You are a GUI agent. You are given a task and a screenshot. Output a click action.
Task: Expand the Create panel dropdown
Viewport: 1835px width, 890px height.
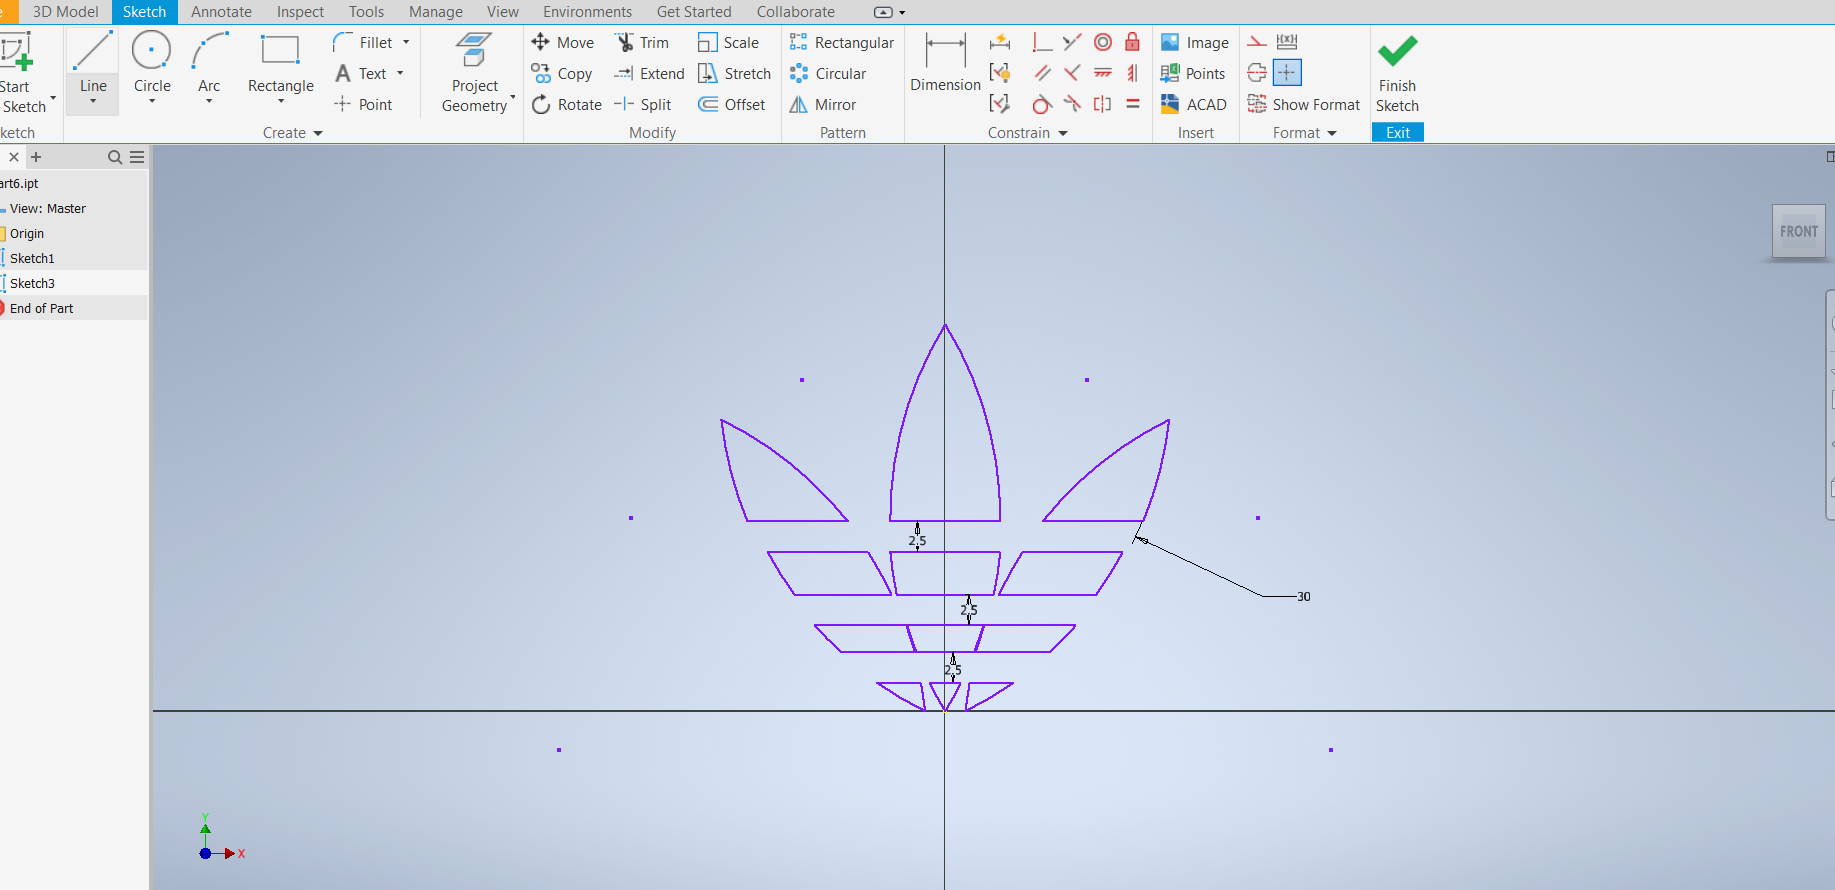(x=318, y=133)
